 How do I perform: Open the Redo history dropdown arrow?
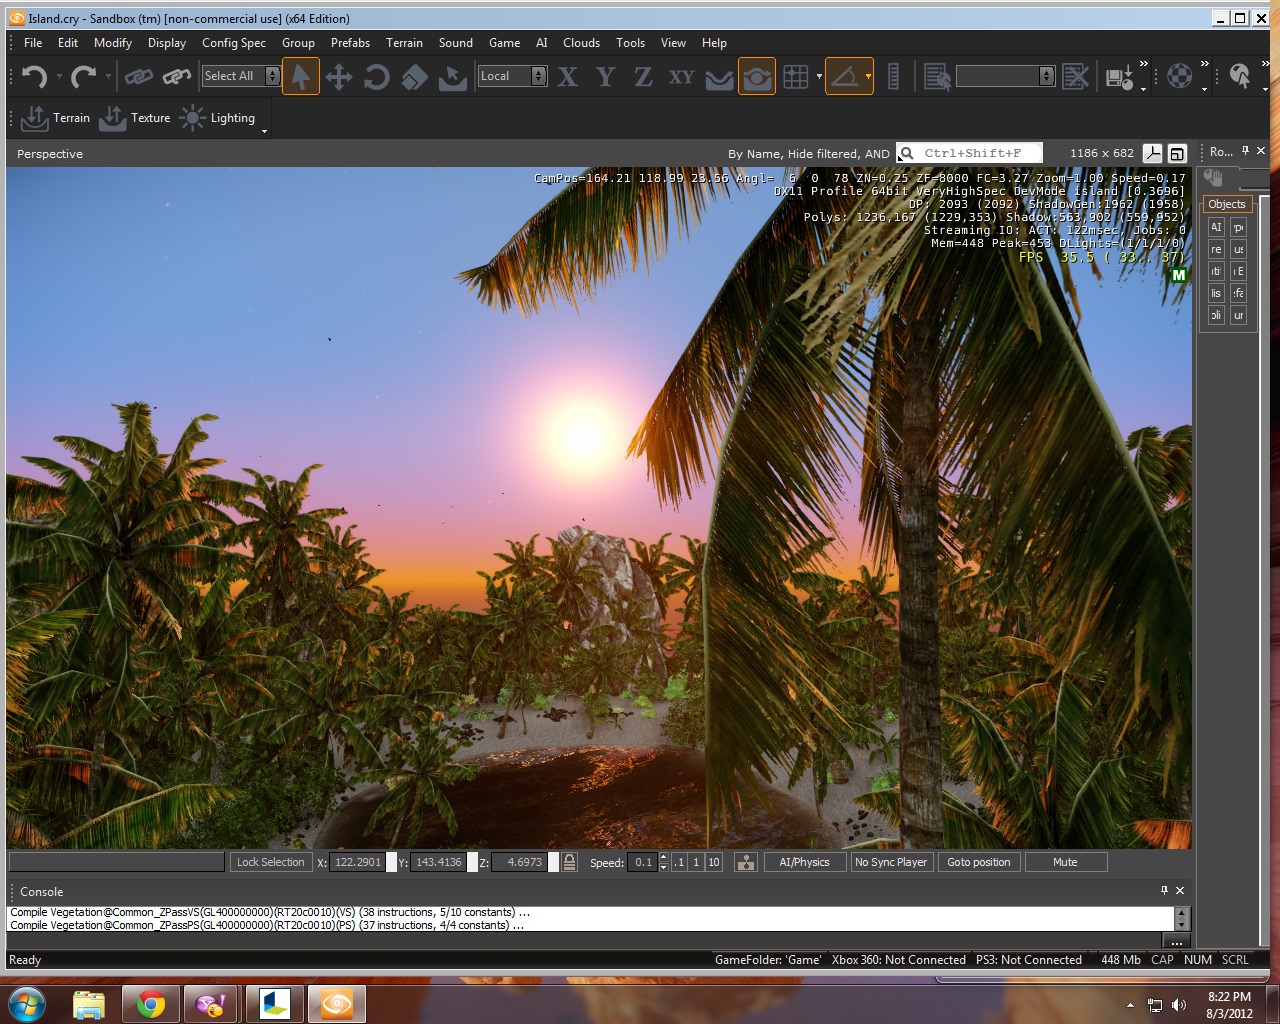coord(108,76)
